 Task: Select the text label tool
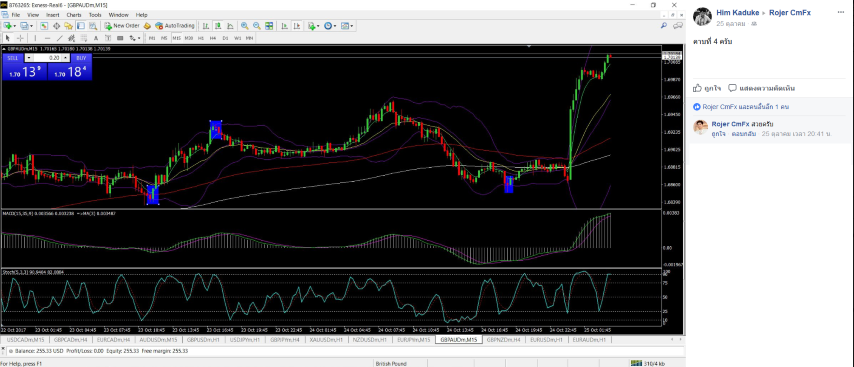(108, 38)
